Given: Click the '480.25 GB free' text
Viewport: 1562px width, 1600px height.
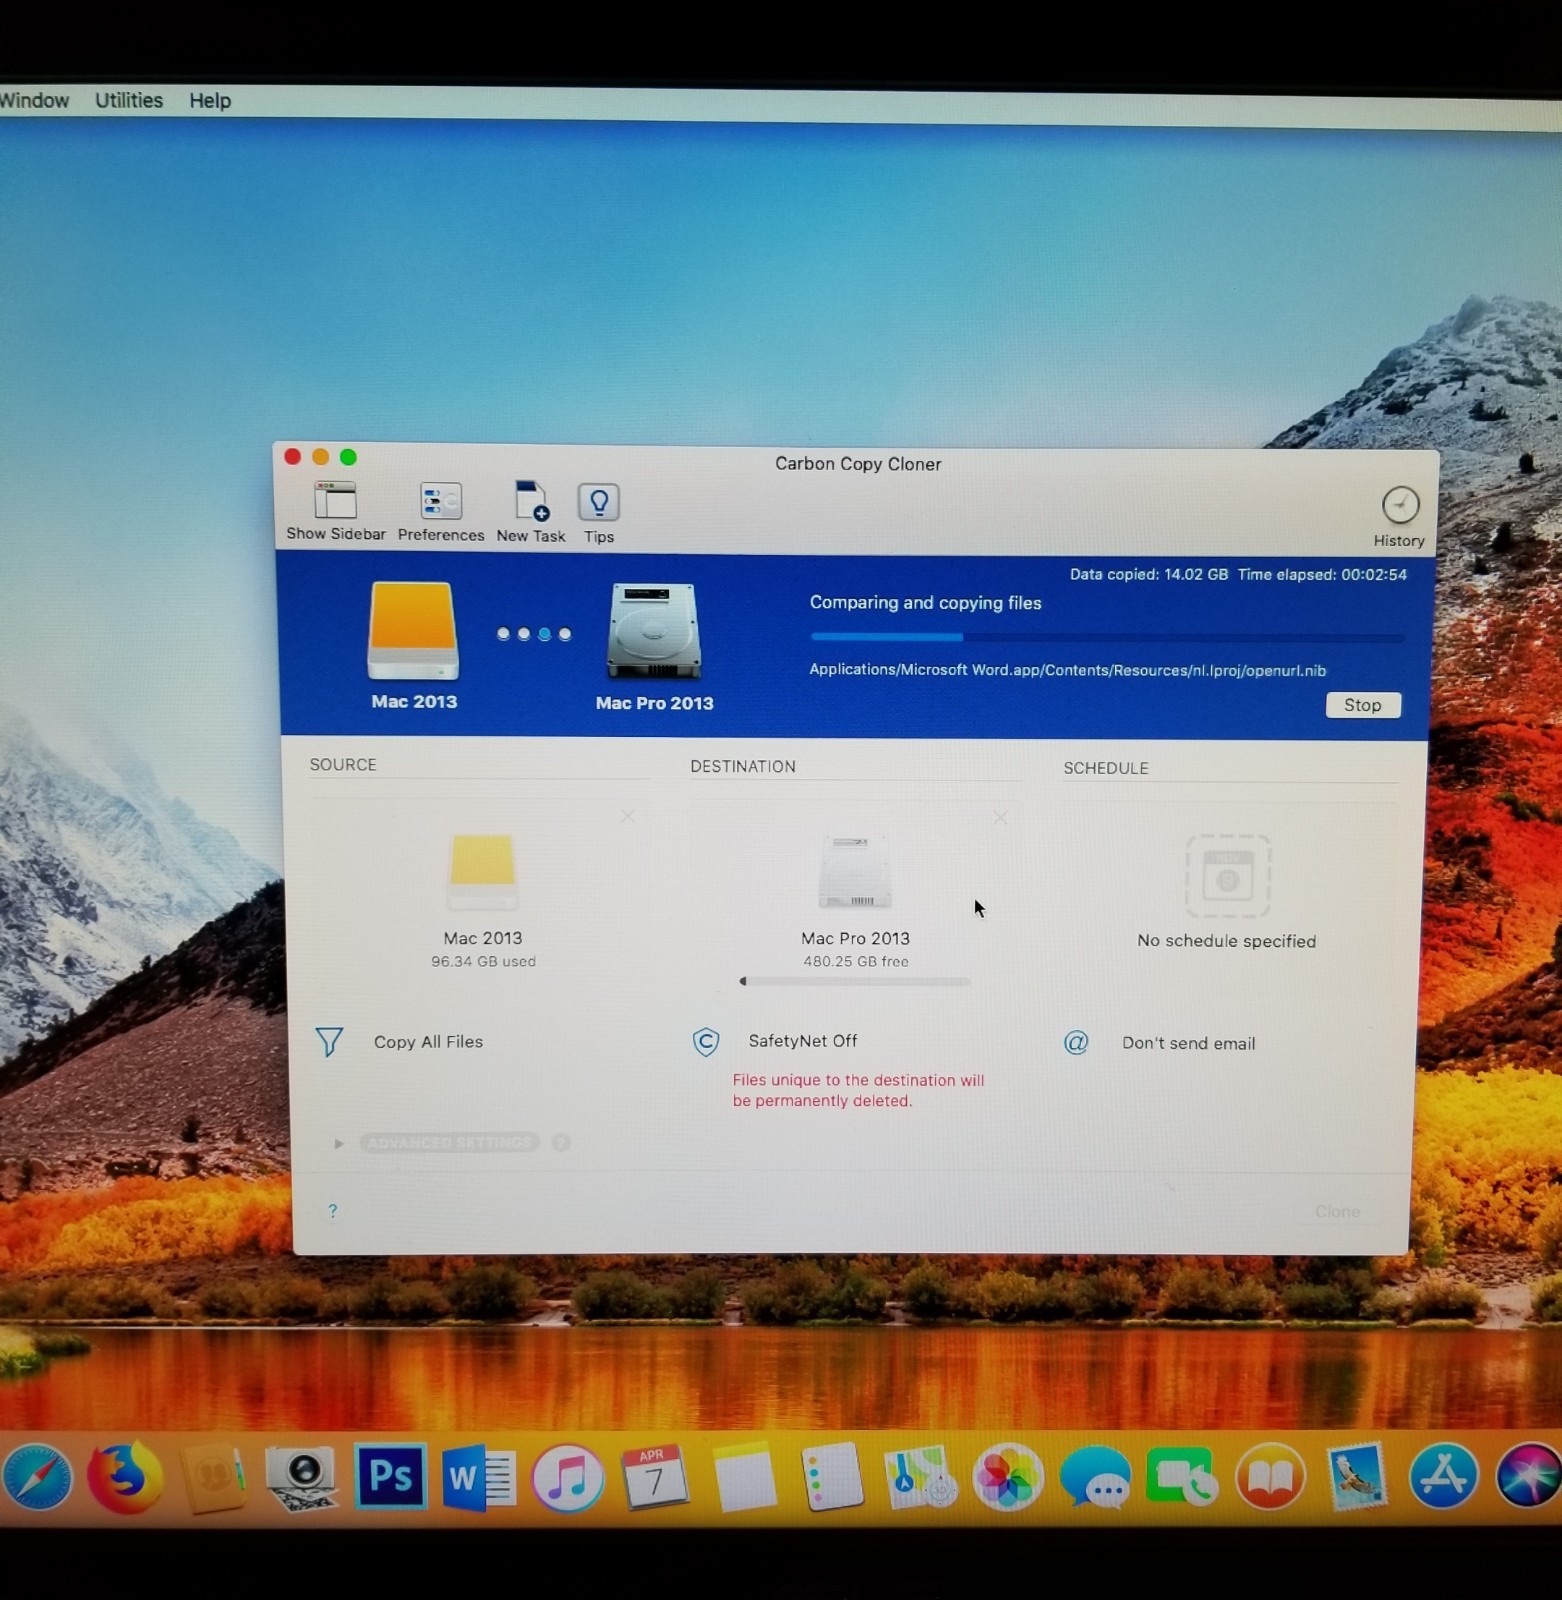Looking at the screenshot, I should (855, 961).
